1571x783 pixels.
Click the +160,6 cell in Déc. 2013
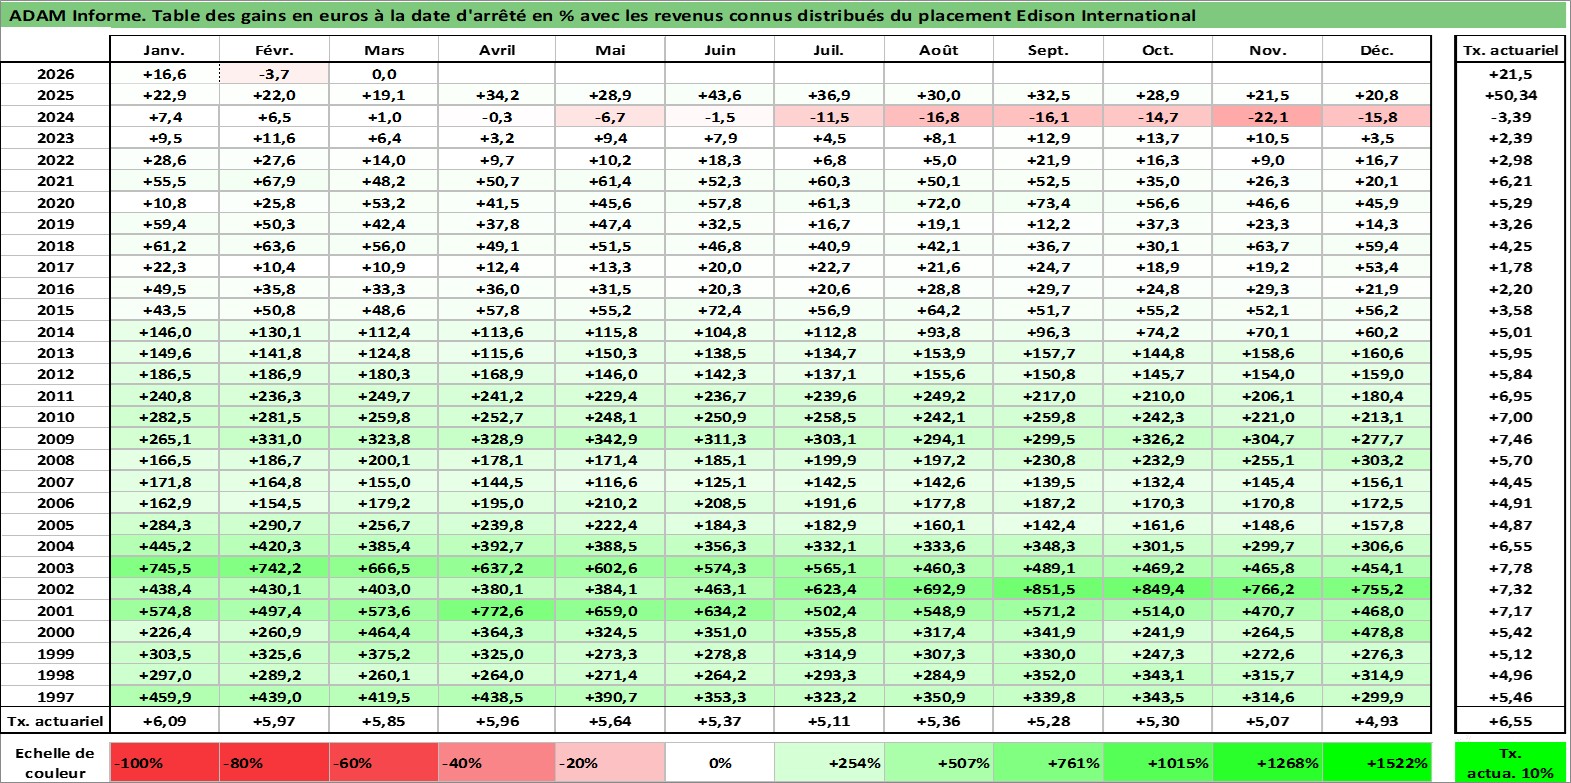pyautogui.click(x=1377, y=353)
